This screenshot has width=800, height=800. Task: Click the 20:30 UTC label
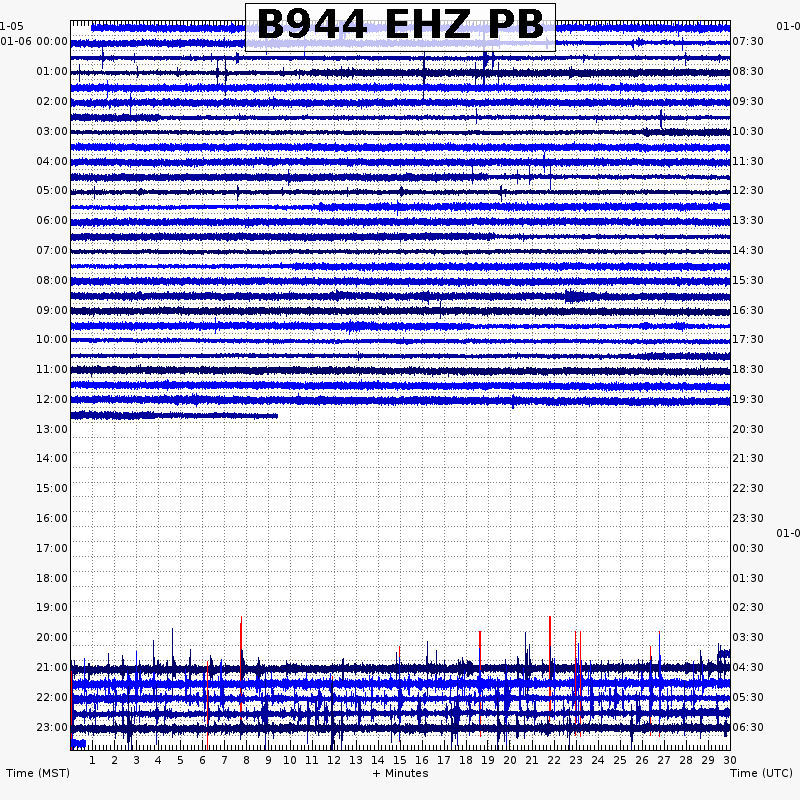tap(748, 429)
